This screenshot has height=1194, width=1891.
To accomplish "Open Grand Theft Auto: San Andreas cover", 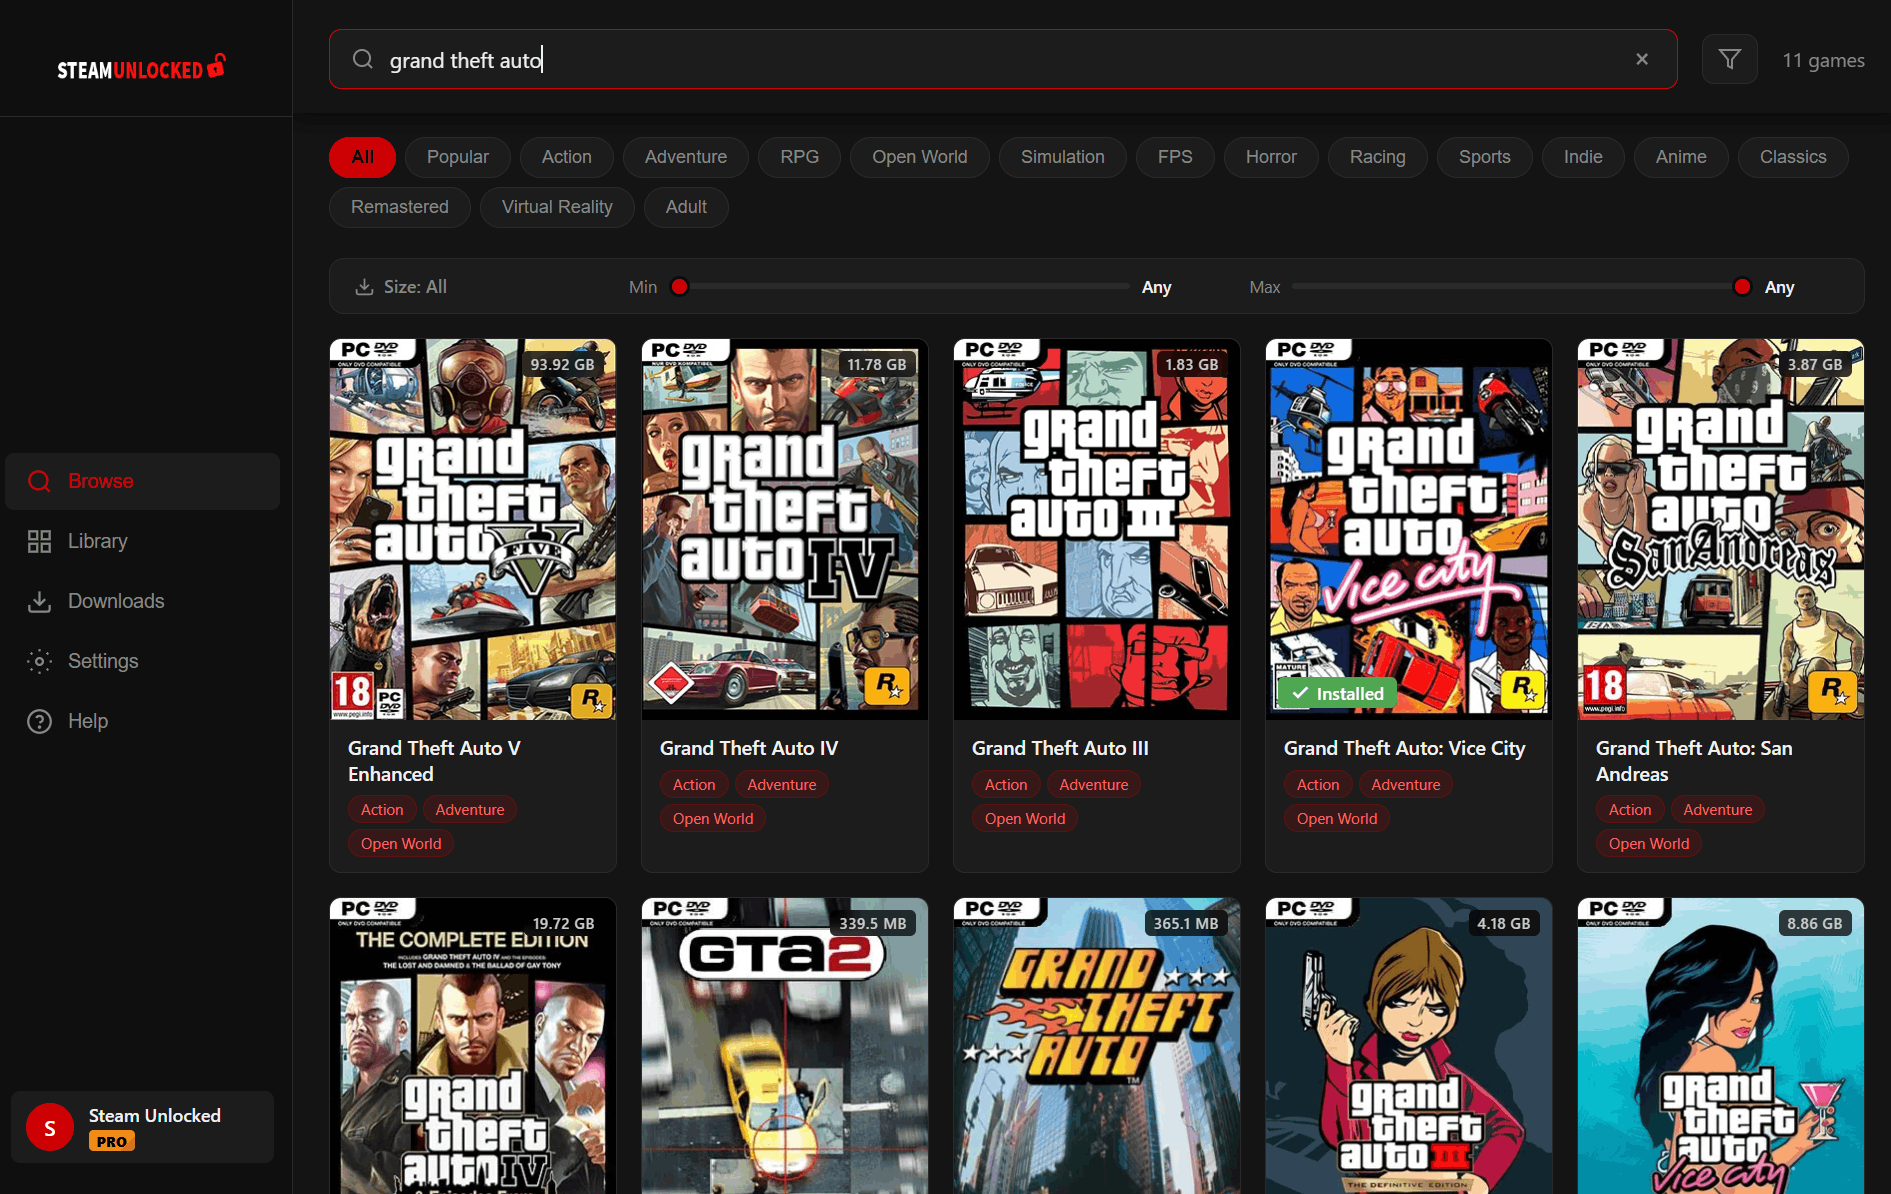I will 1721,529.
